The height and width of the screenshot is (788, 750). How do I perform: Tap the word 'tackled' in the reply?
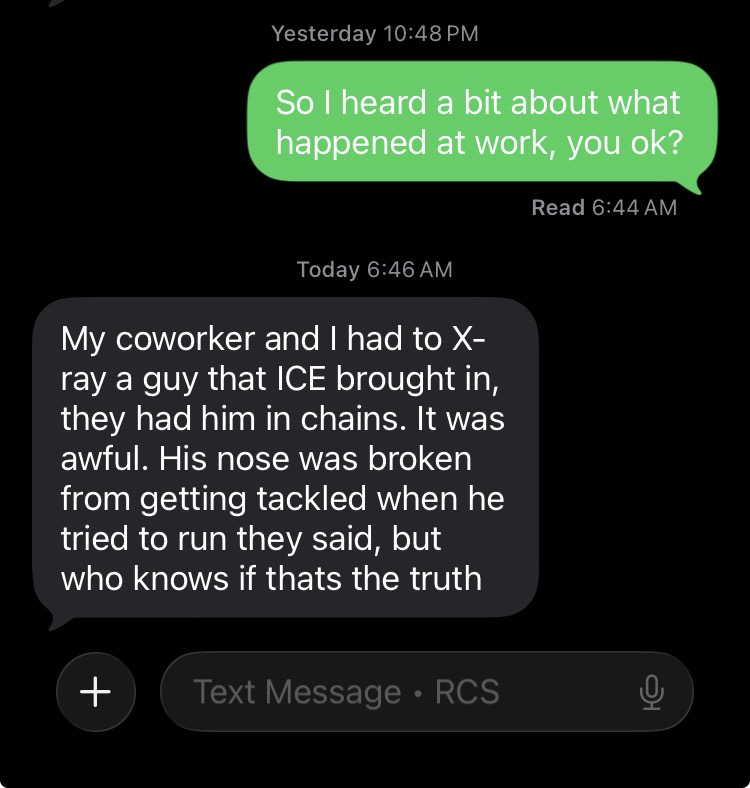(x=311, y=499)
